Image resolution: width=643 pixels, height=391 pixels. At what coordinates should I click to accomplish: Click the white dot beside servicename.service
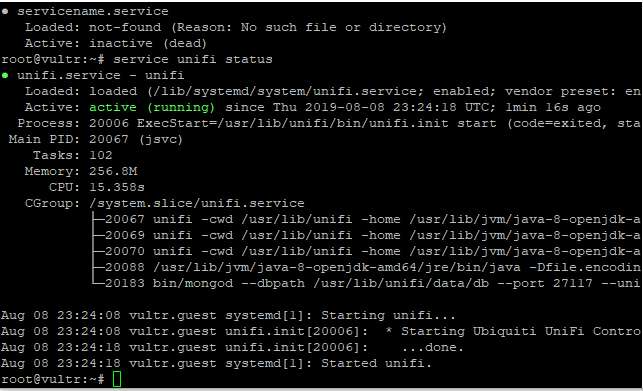[x=5, y=11]
